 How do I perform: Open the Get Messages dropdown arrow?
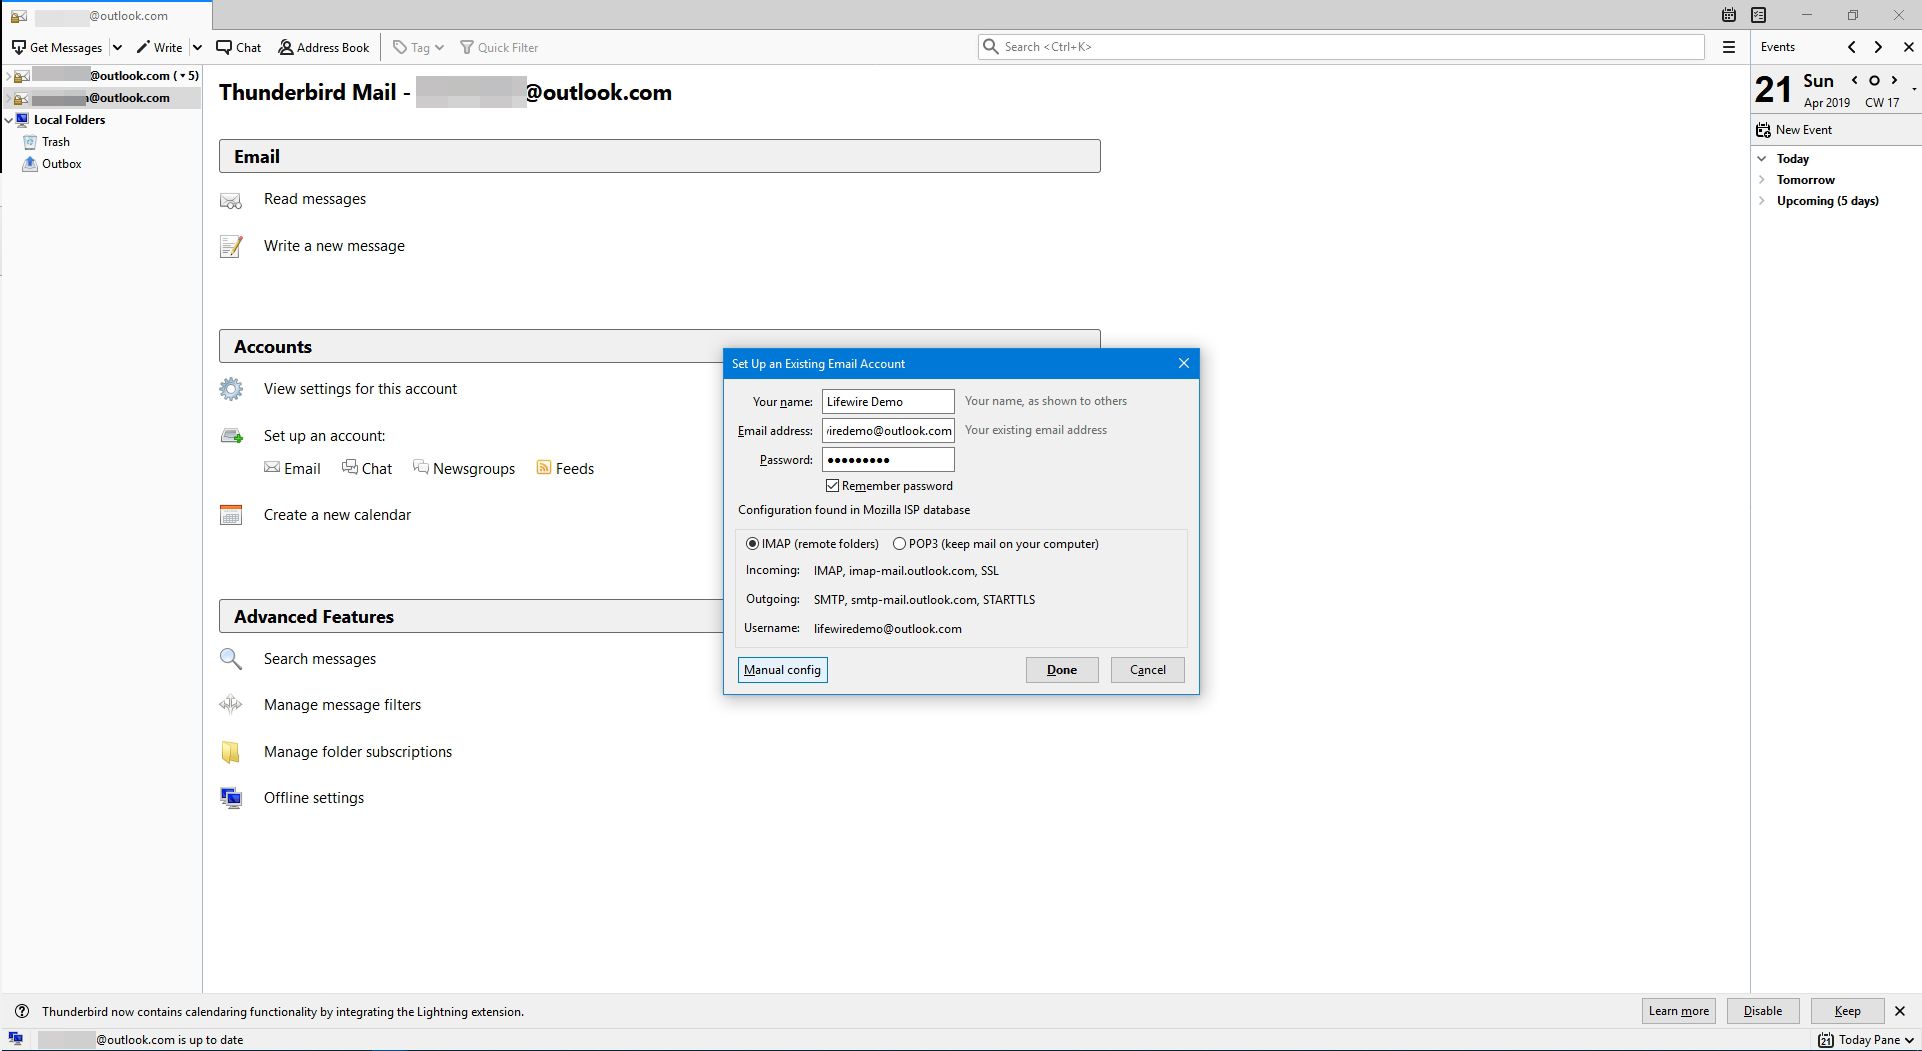click(x=117, y=47)
